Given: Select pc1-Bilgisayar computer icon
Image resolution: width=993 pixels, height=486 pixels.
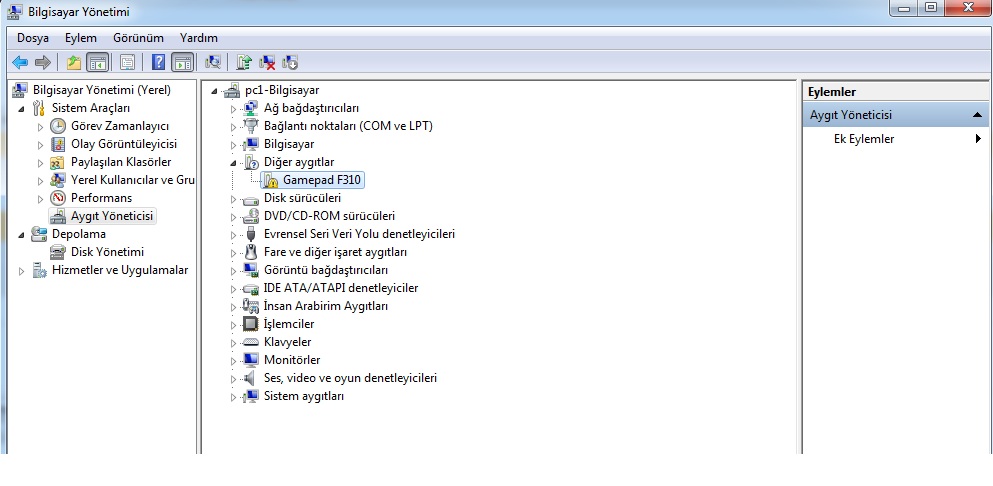Looking at the screenshot, I should (x=232, y=91).
